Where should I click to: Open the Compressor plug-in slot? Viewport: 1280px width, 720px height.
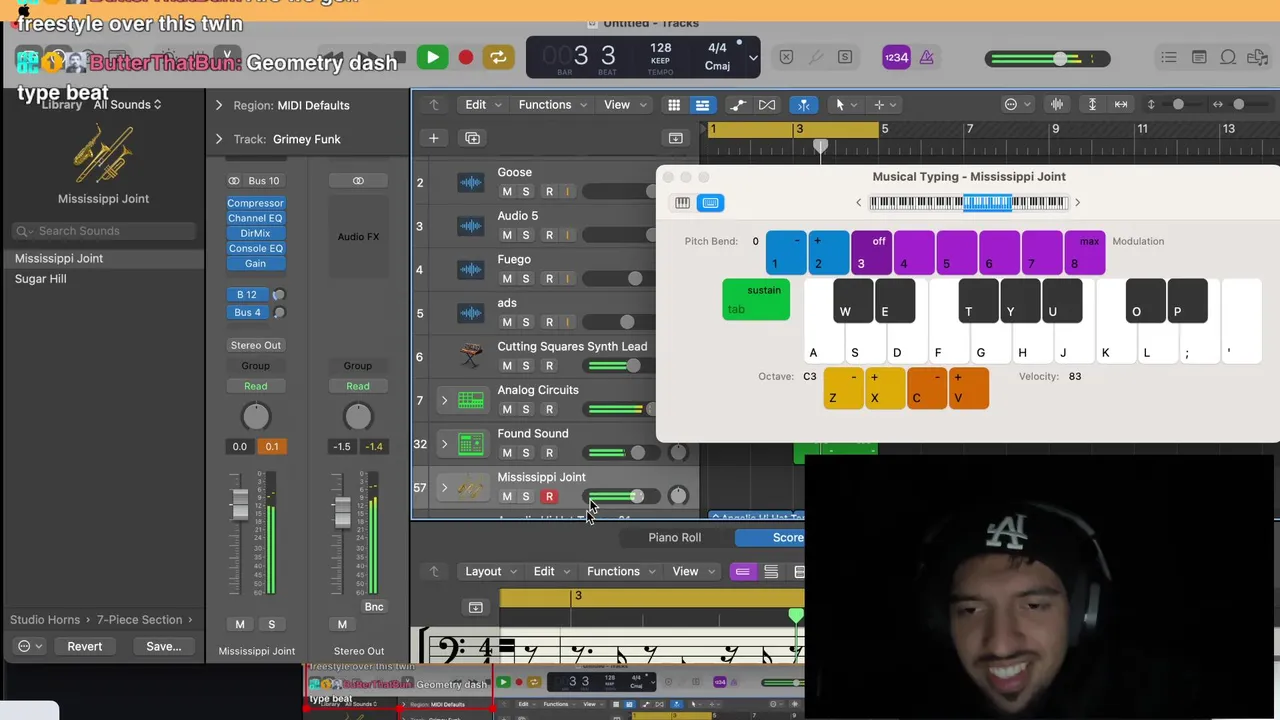255,203
